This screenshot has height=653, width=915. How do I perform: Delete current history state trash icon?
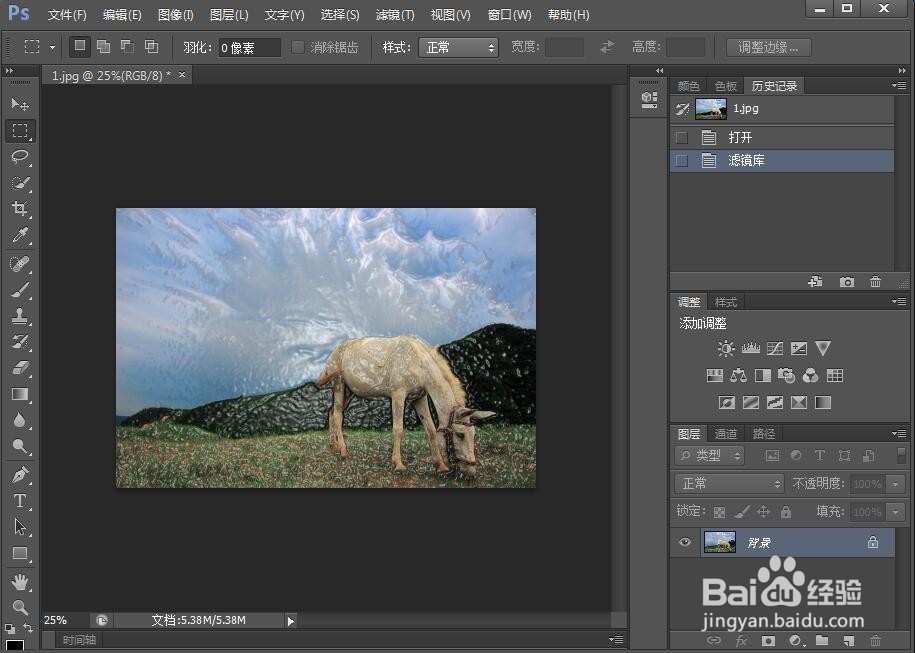coord(875,282)
